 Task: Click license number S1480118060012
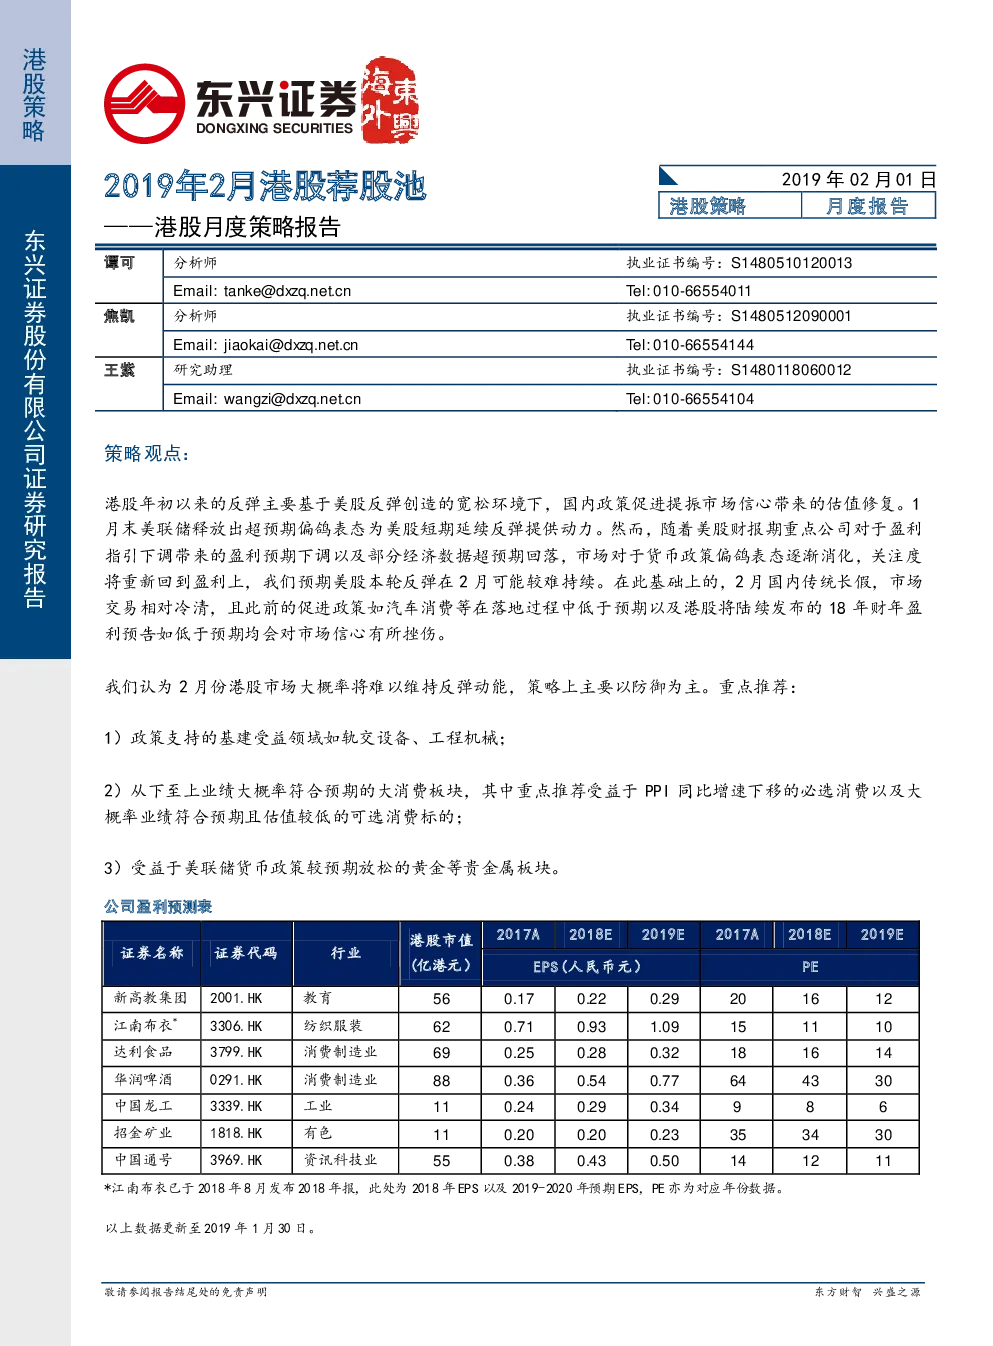[x=791, y=370]
